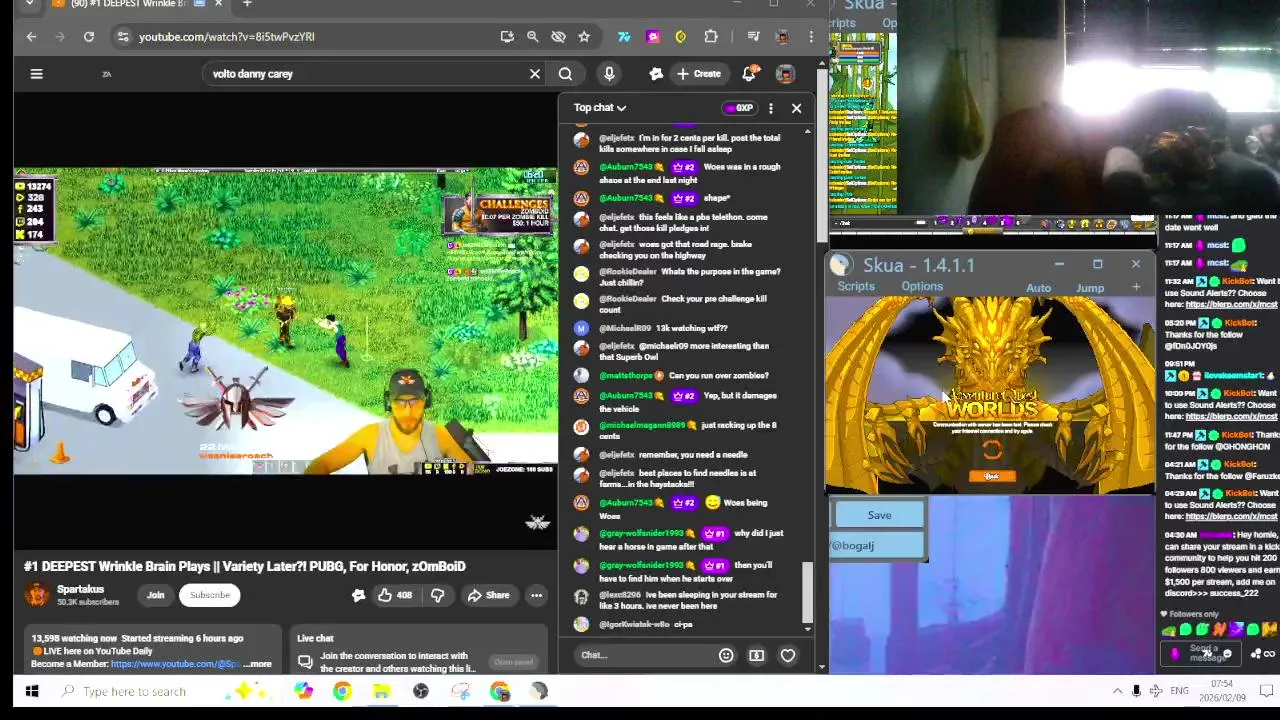Viewport: 1280px width, 720px height.
Task: Click the Save button below Skua
Action: (x=879, y=515)
